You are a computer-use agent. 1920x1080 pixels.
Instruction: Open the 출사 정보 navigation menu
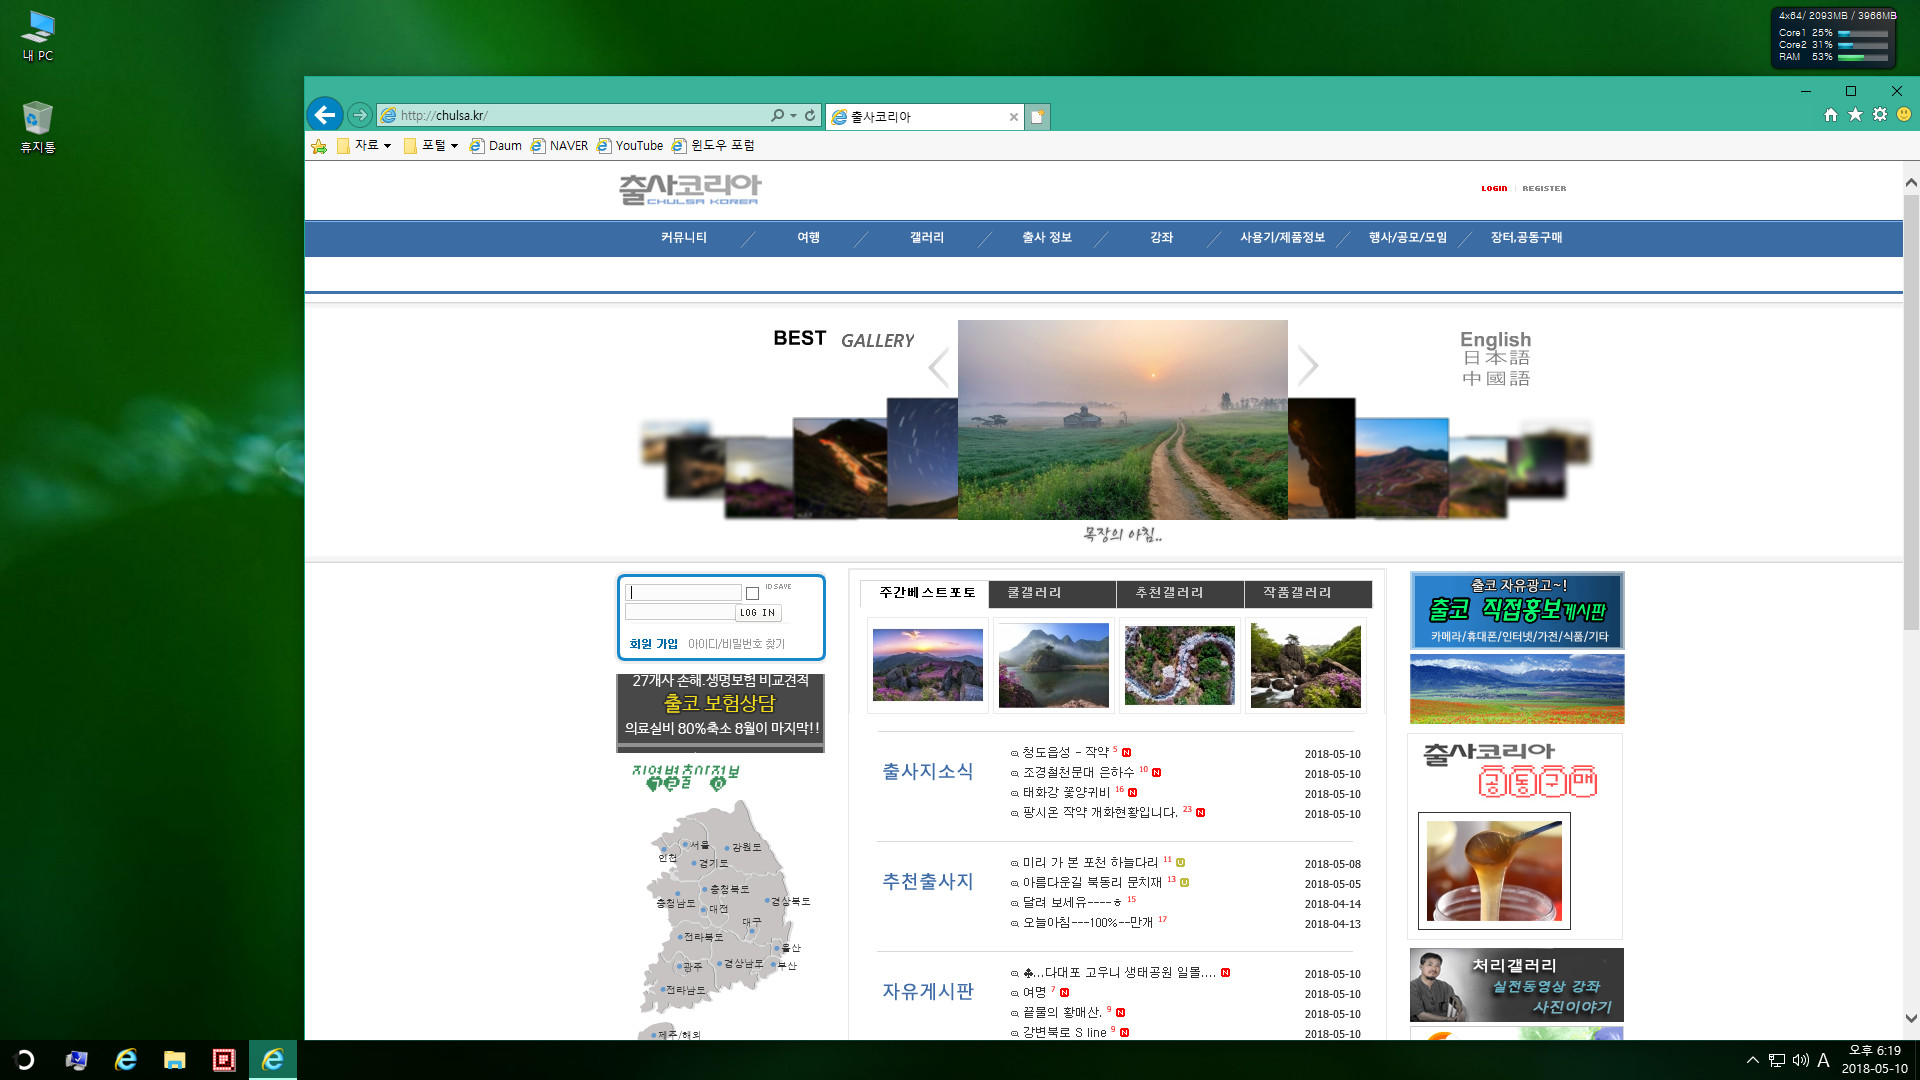[1047, 238]
